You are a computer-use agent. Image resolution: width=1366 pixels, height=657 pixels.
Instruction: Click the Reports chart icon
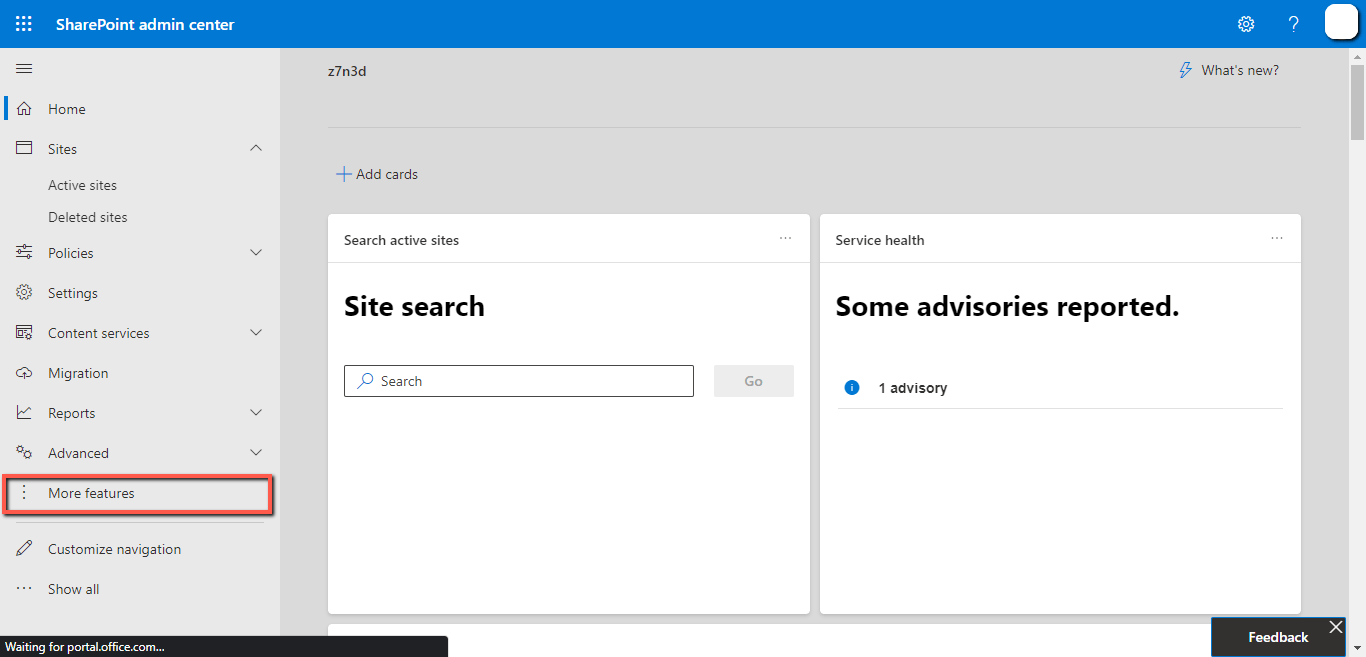(24, 413)
